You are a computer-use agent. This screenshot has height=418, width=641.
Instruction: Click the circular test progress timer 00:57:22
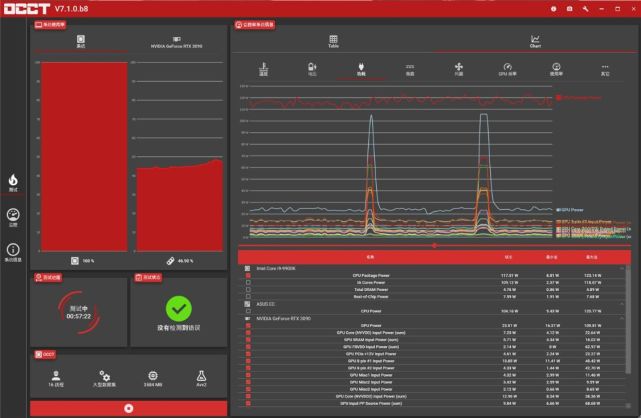(78, 312)
